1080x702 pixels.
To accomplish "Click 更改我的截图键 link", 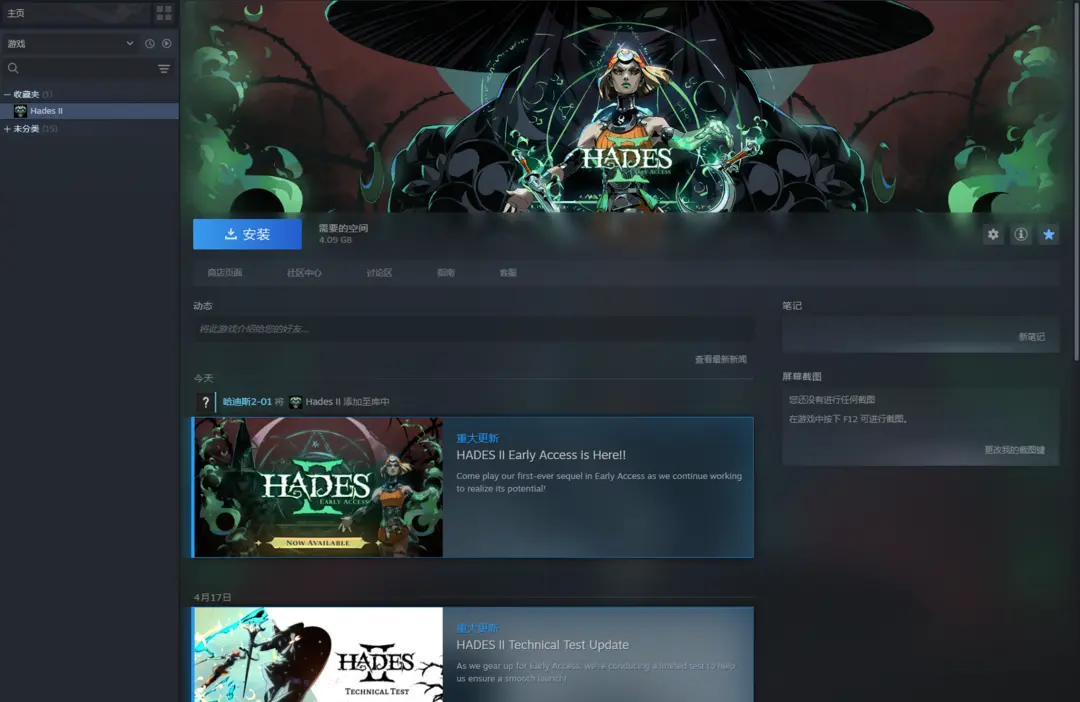I will pyautogui.click(x=1015, y=450).
